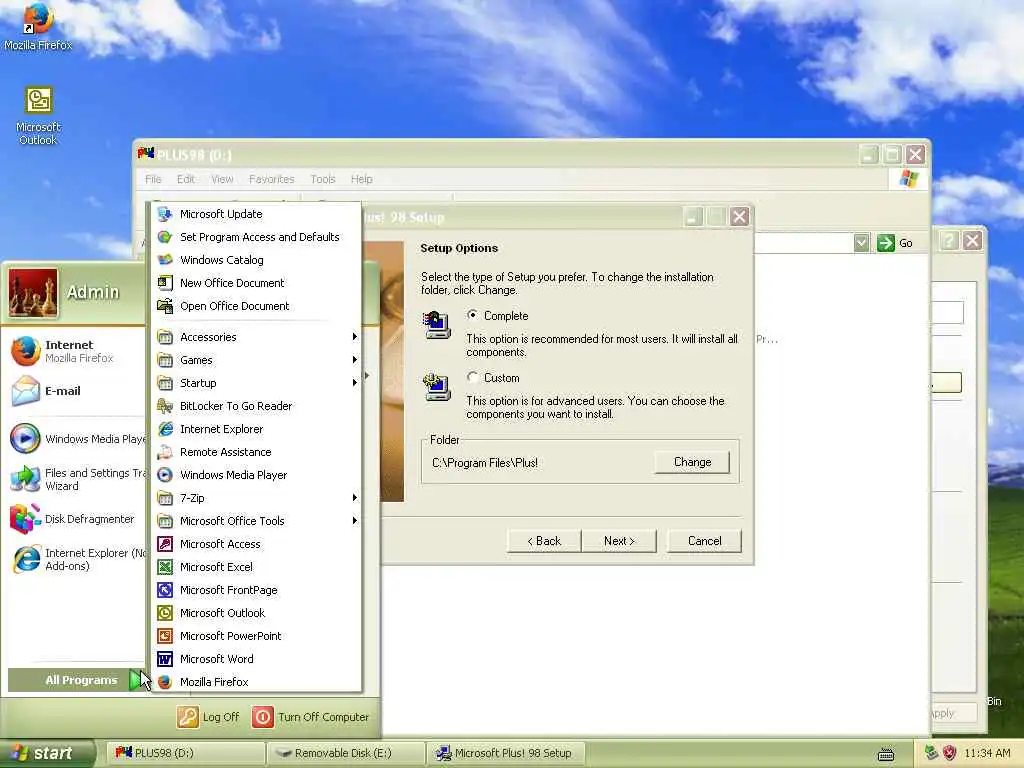Expand the Accessories submenu
Viewport: 1024px width, 768px height.
(257, 337)
